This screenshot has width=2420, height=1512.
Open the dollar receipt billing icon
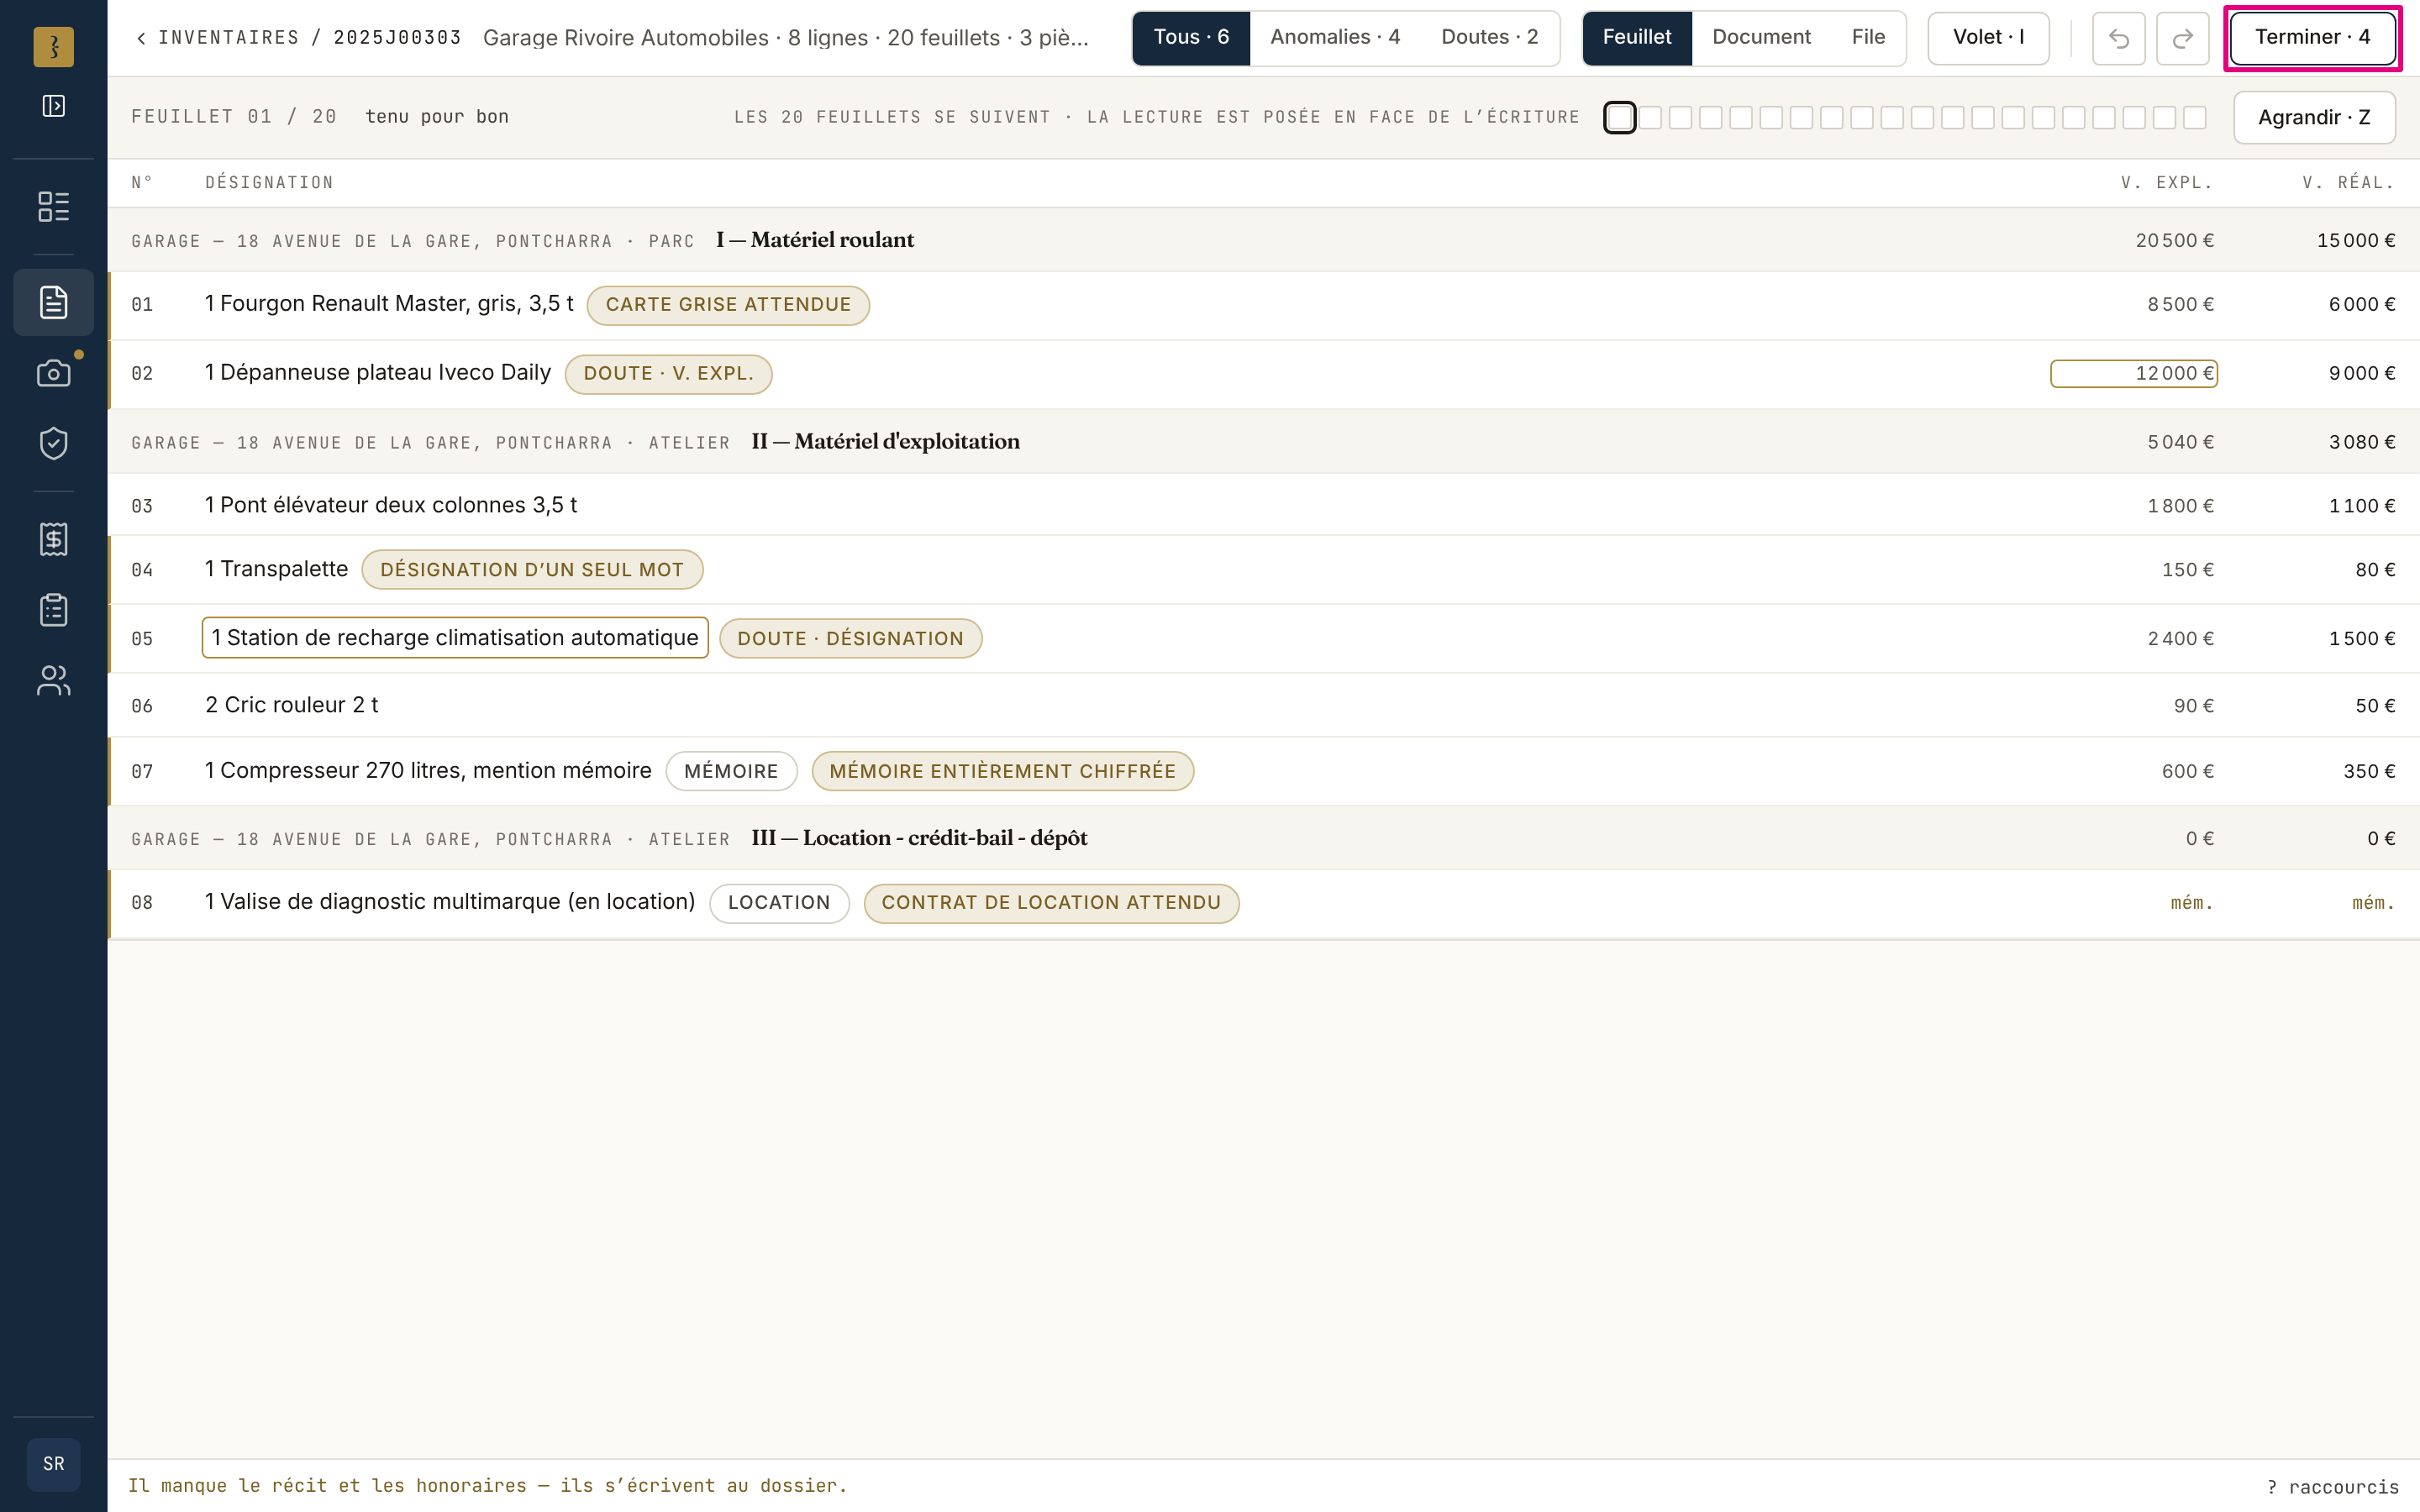[x=54, y=539]
